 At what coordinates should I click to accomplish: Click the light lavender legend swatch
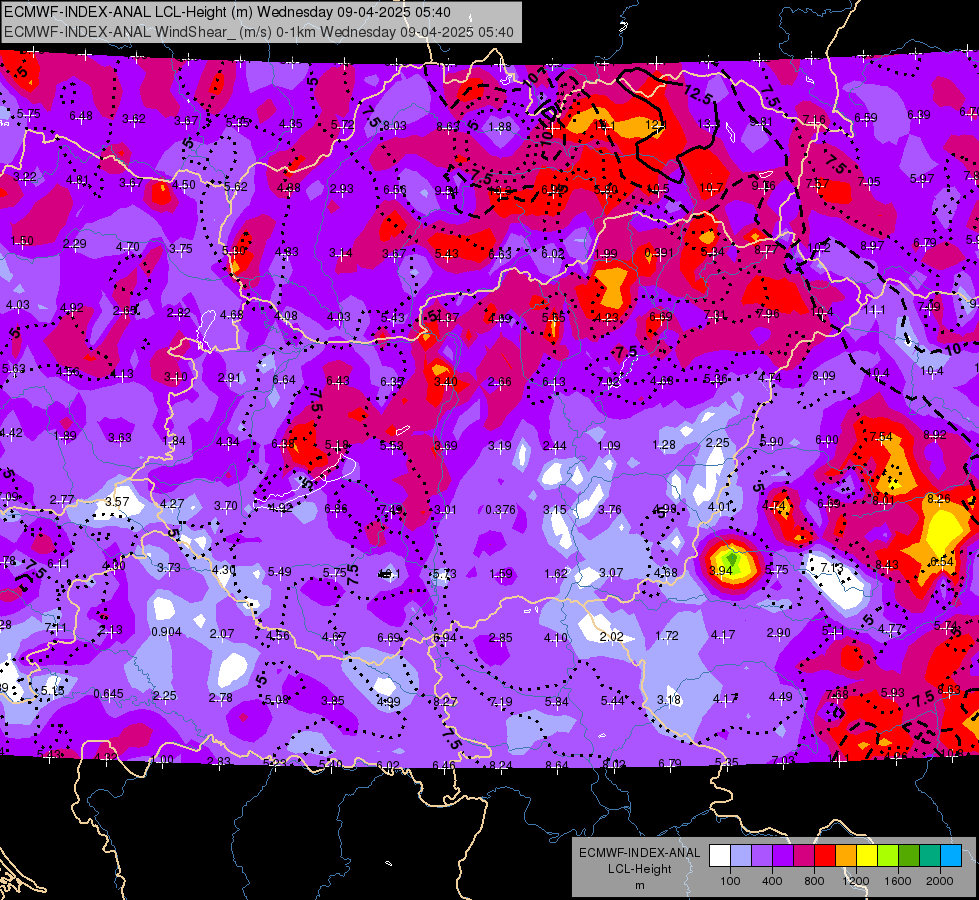741,856
